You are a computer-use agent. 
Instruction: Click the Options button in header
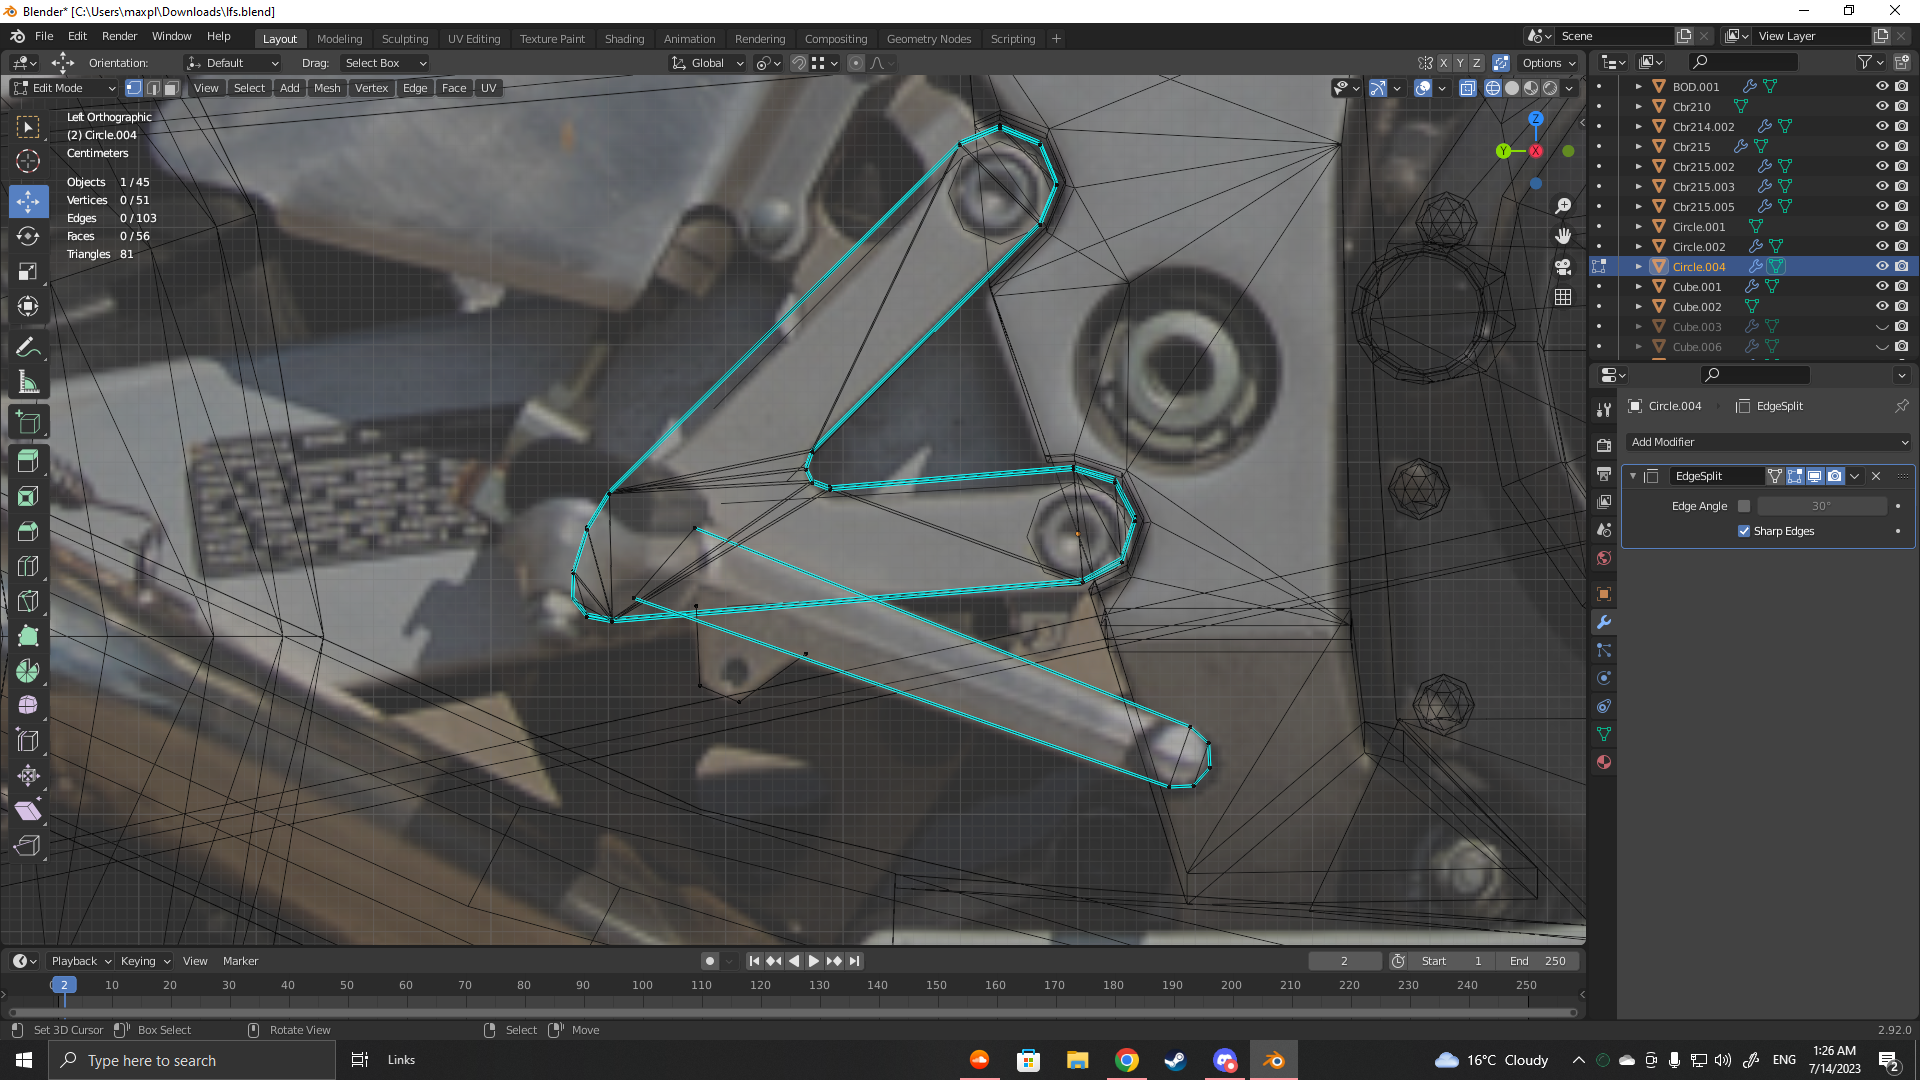click(1548, 63)
